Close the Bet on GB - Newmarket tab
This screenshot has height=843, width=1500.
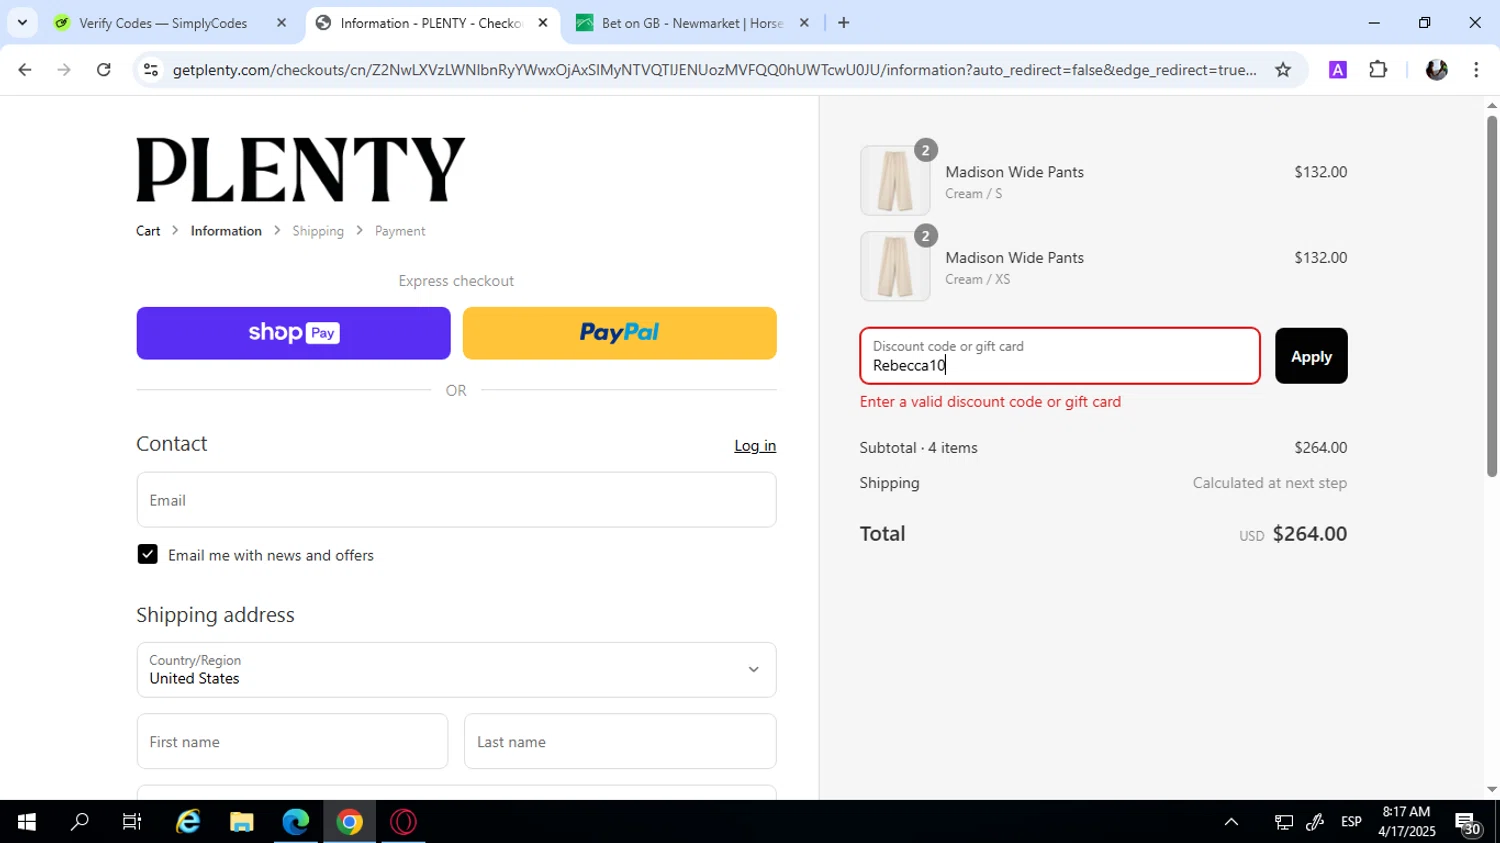point(804,22)
